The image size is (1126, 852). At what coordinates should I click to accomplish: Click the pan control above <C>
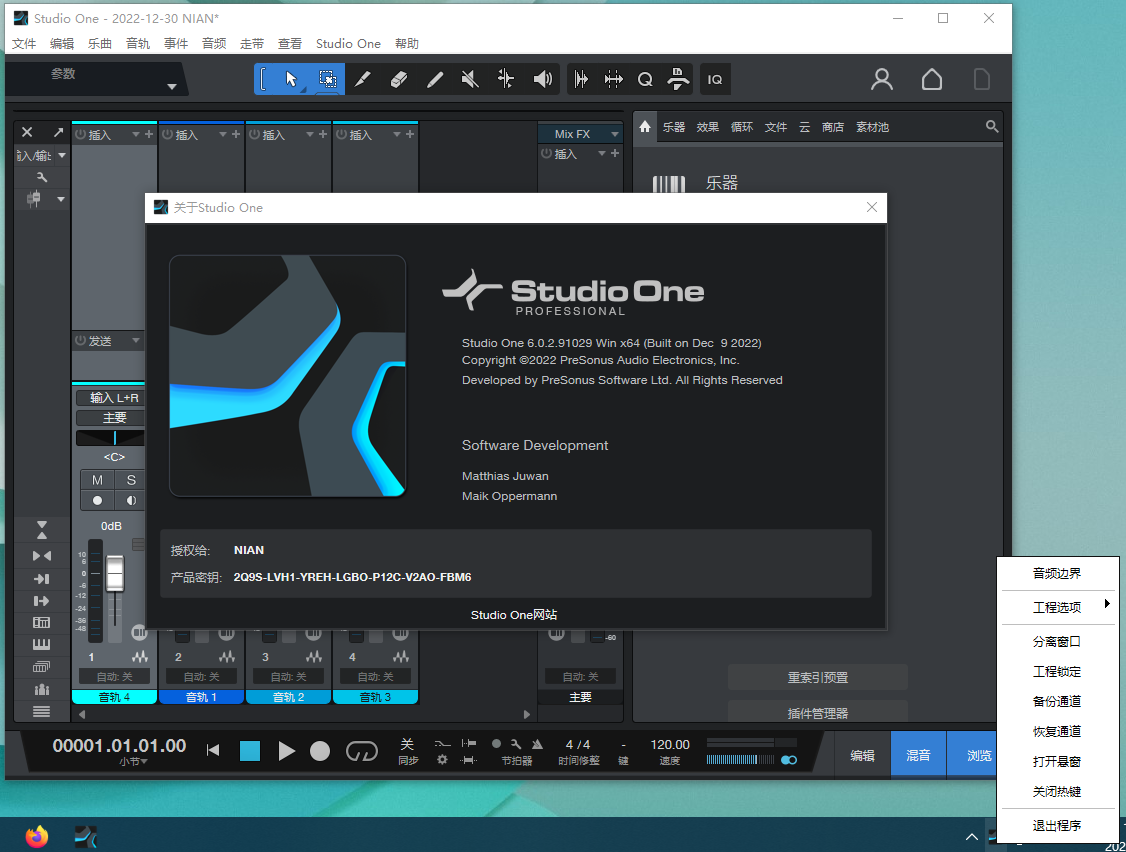[111, 437]
